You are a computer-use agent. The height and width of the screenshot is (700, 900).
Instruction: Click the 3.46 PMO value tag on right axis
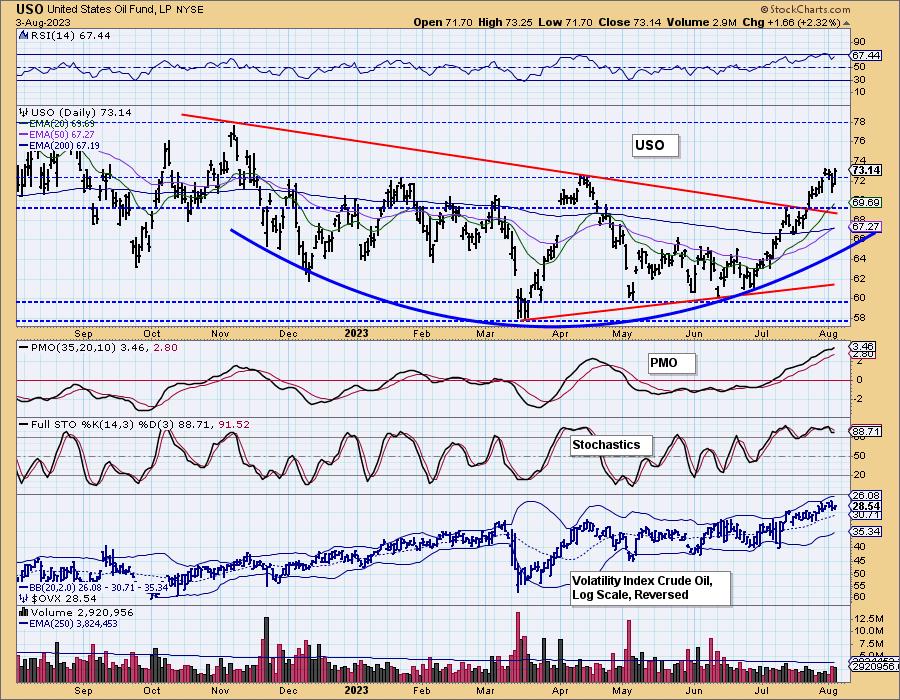point(863,347)
